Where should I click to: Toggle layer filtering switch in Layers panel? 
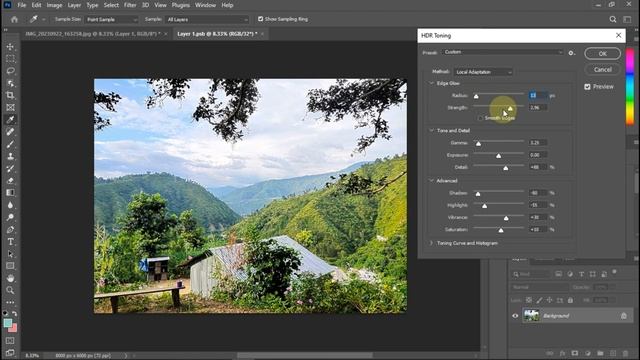coord(614,273)
